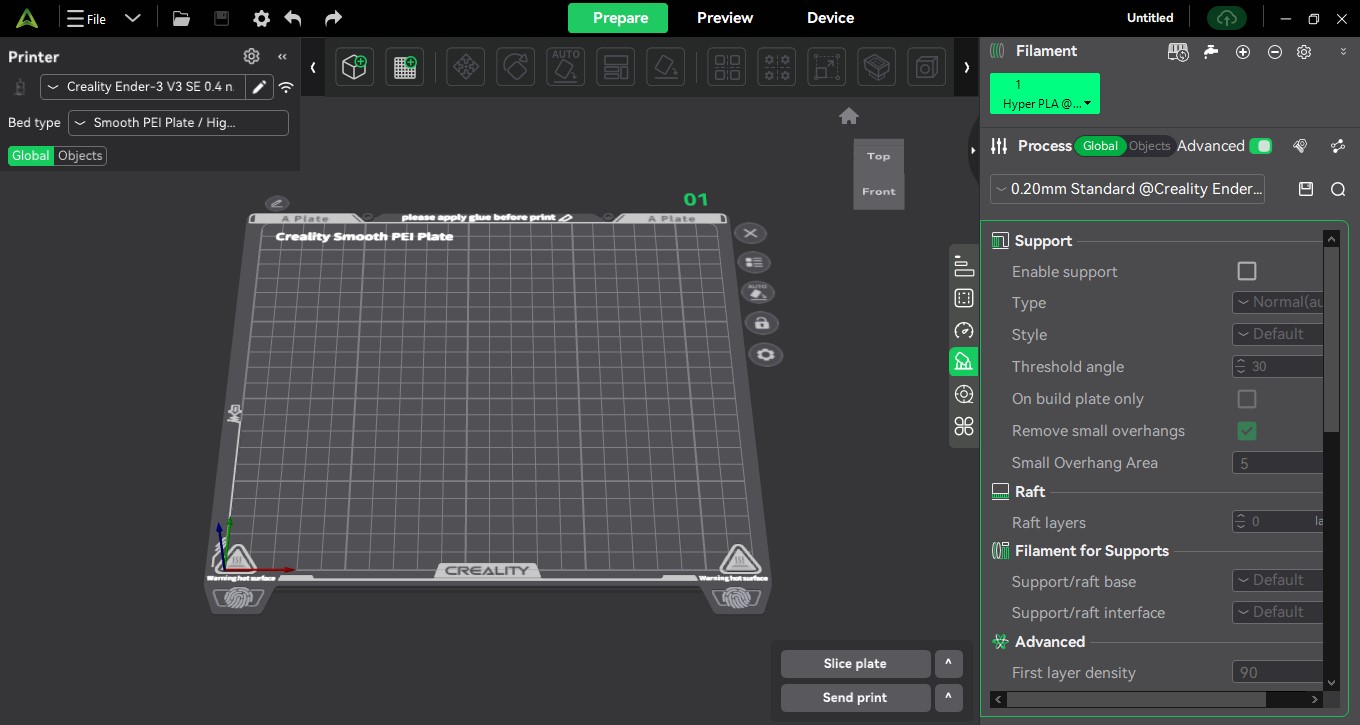Open the Add model tool
This screenshot has height=725, width=1360.
tap(354, 66)
